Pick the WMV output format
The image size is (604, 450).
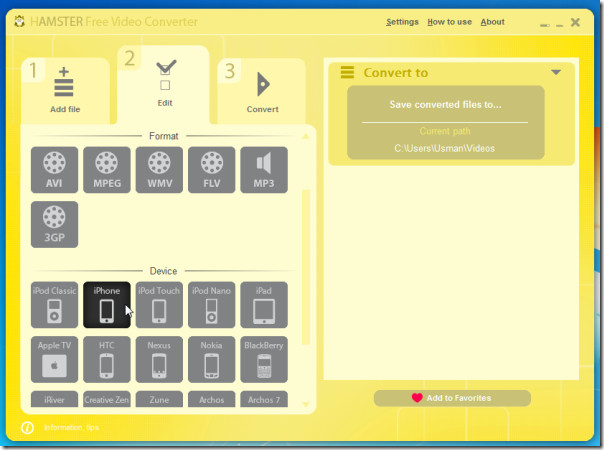pyautogui.click(x=159, y=170)
